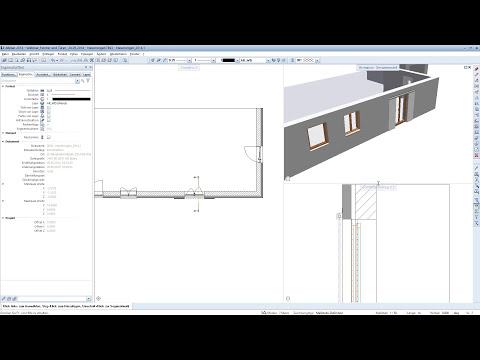Viewport: 480px width, 360px height.
Task: Switch to the Layer tab
Action: [x=87, y=75]
